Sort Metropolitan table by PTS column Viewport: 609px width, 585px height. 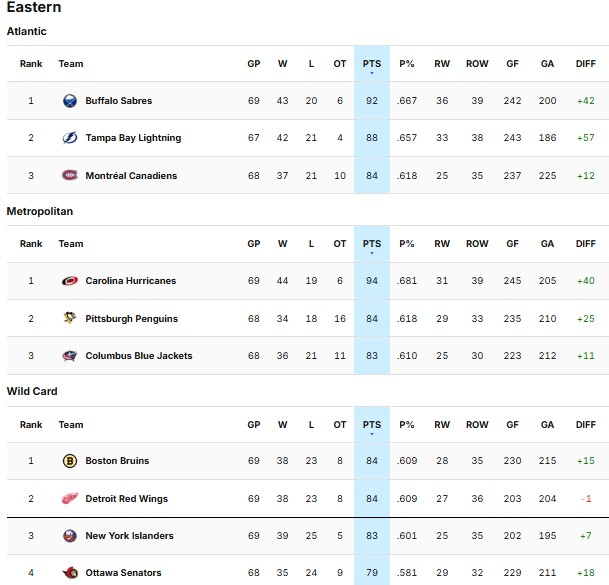(x=371, y=244)
